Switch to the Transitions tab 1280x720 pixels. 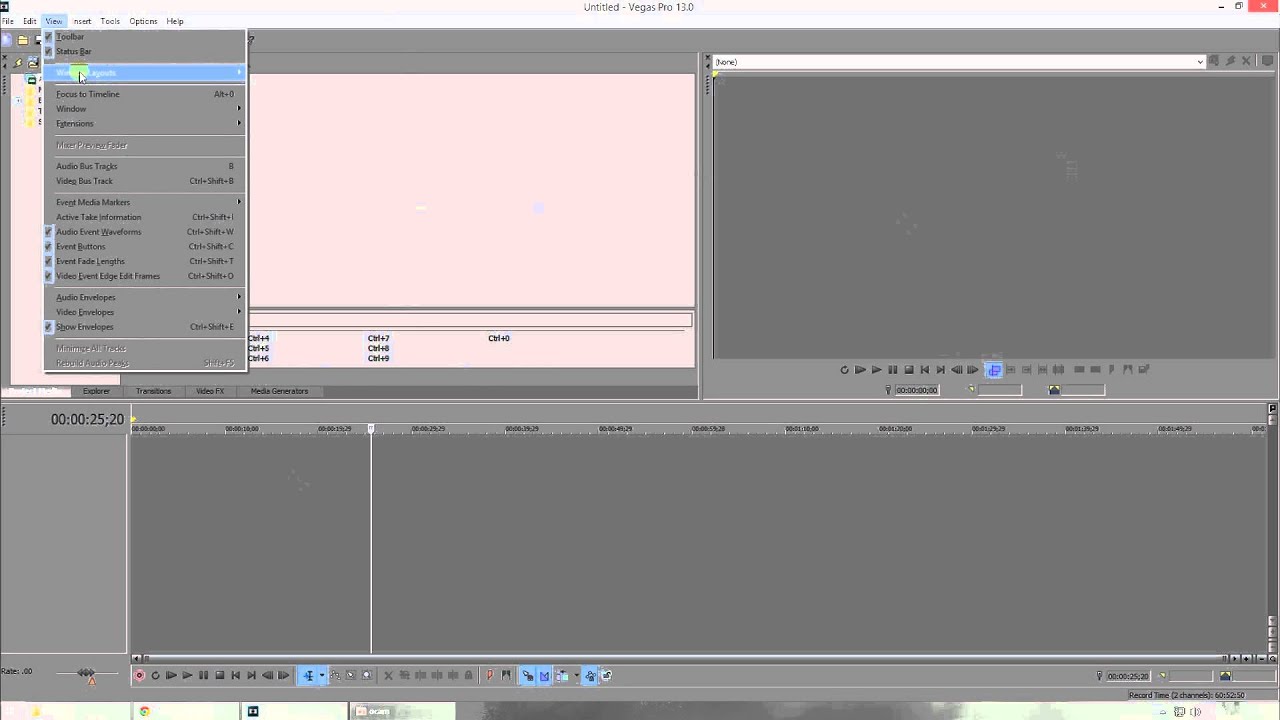point(153,391)
